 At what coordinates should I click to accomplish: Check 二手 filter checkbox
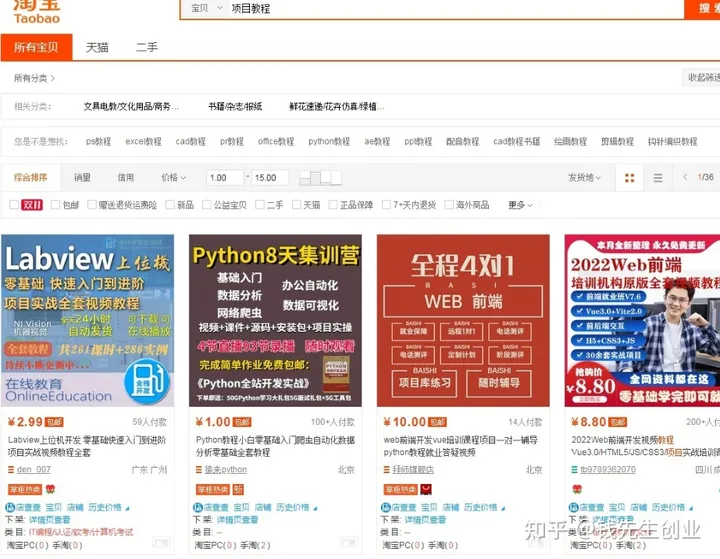[x=260, y=204]
